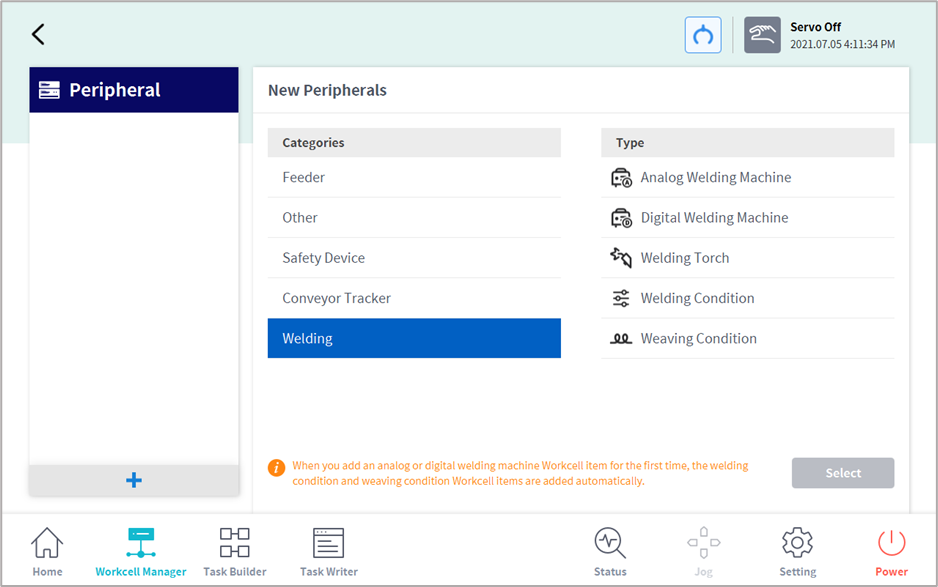Open the Task Builder tab
Screen dimensions: 938x587
(x=235, y=552)
